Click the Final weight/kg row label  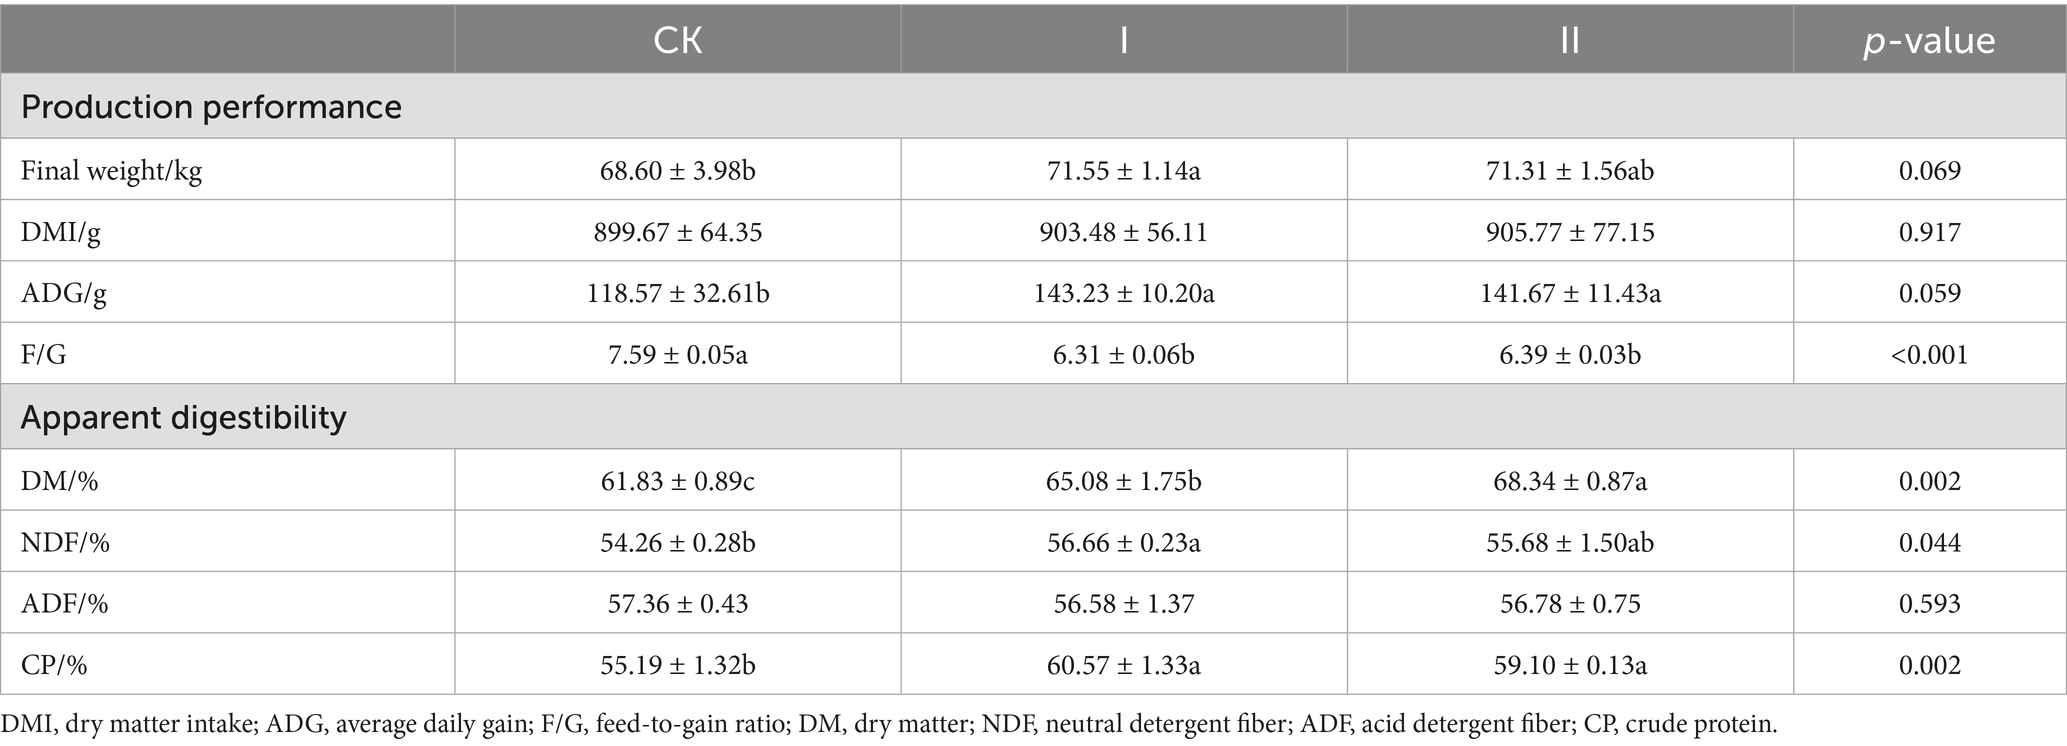pyautogui.click(x=111, y=171)
